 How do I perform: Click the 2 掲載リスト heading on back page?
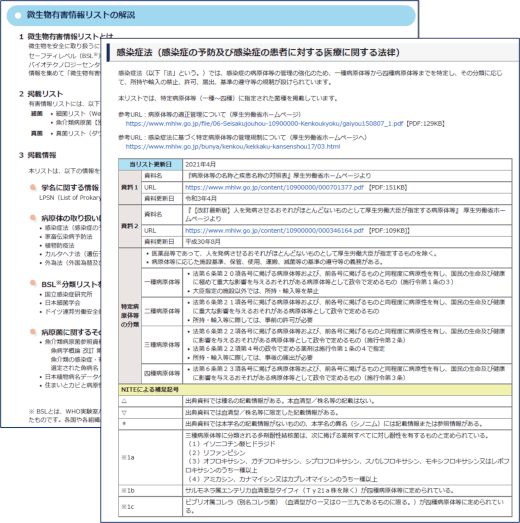pyautogui.click(x=41, y=94)
